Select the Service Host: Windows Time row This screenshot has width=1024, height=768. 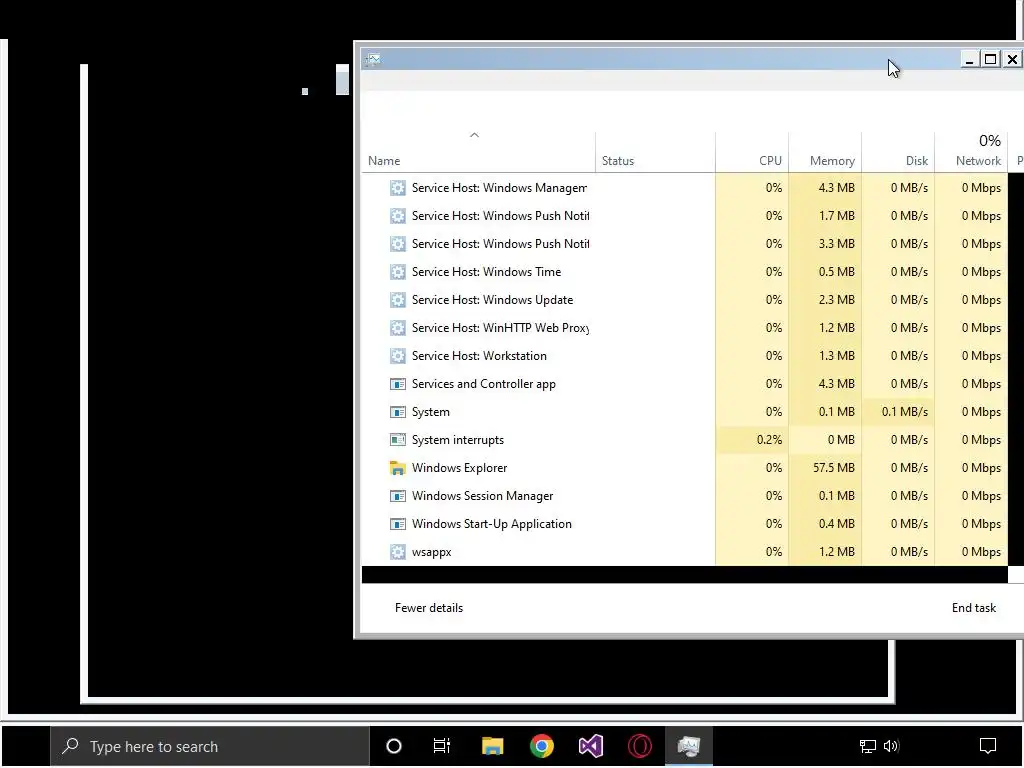(684, 272)
